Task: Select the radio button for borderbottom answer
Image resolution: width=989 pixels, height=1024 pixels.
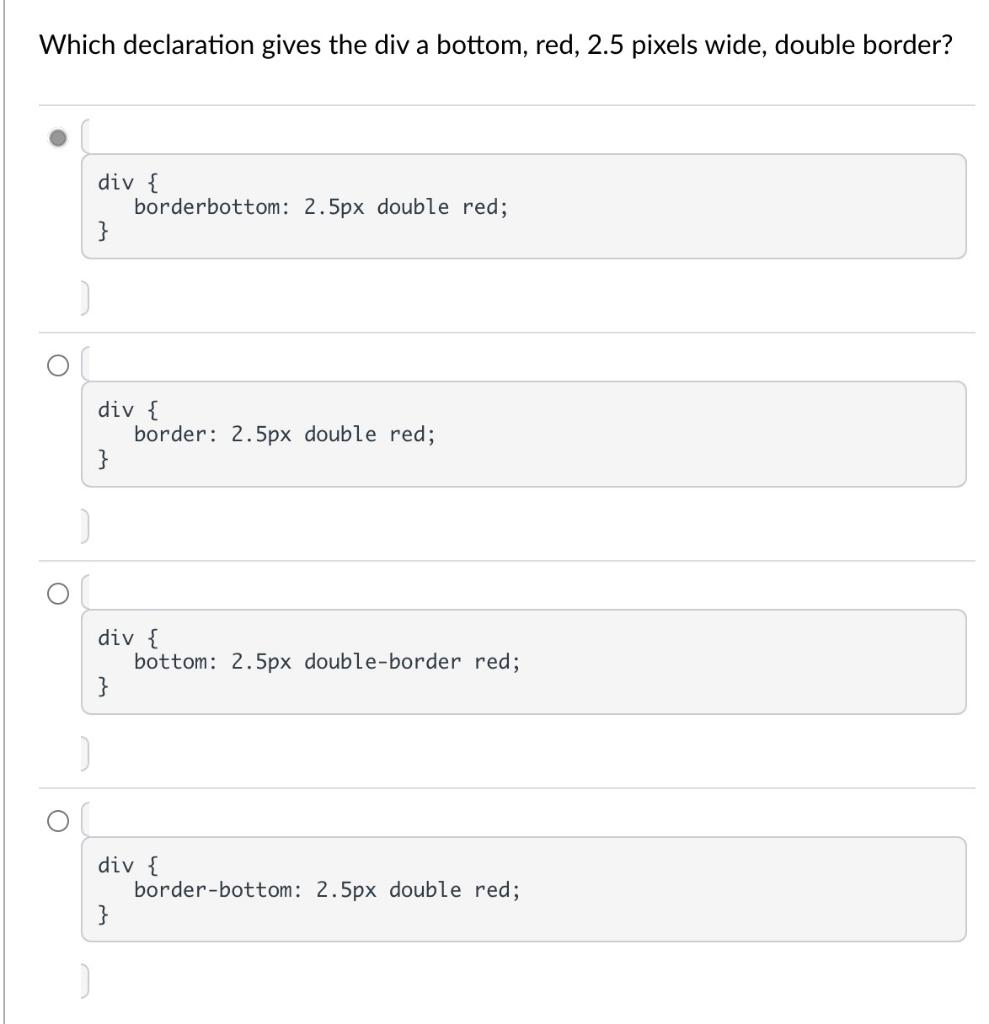Action: pos(56,136)
